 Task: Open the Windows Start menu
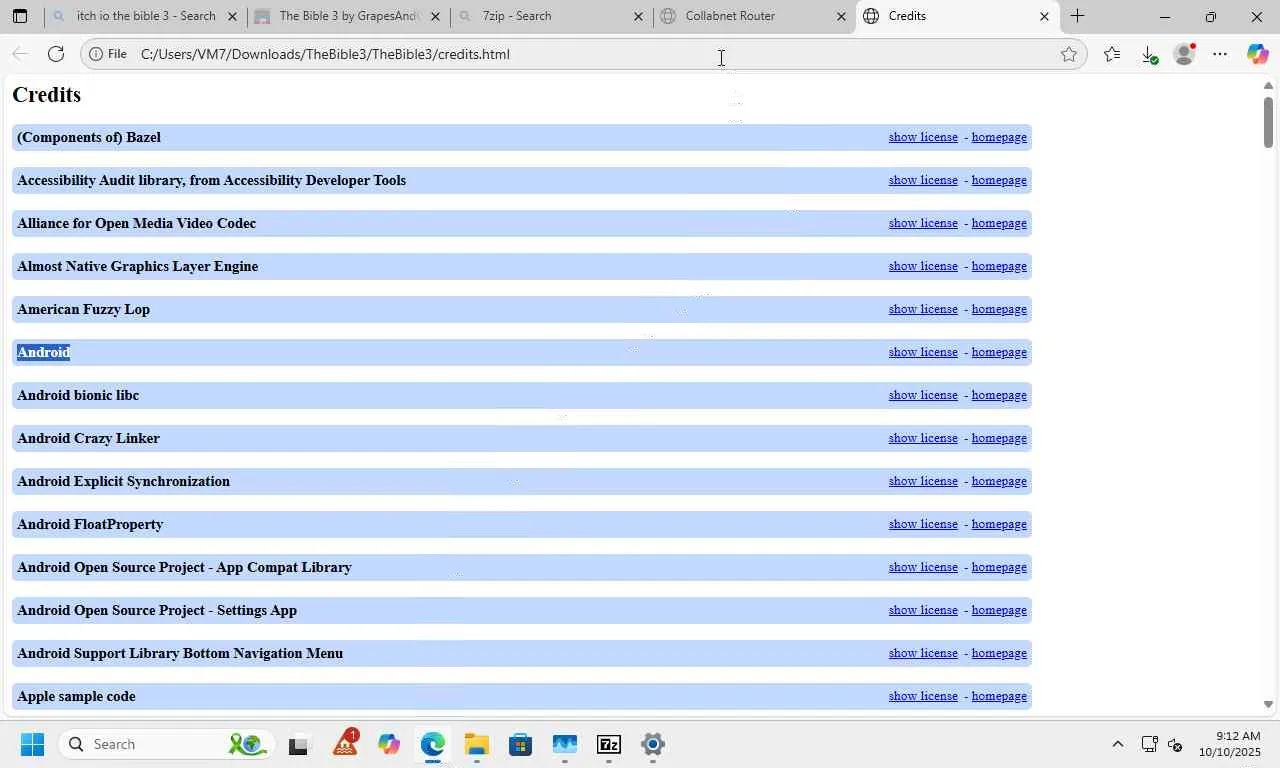32,744
